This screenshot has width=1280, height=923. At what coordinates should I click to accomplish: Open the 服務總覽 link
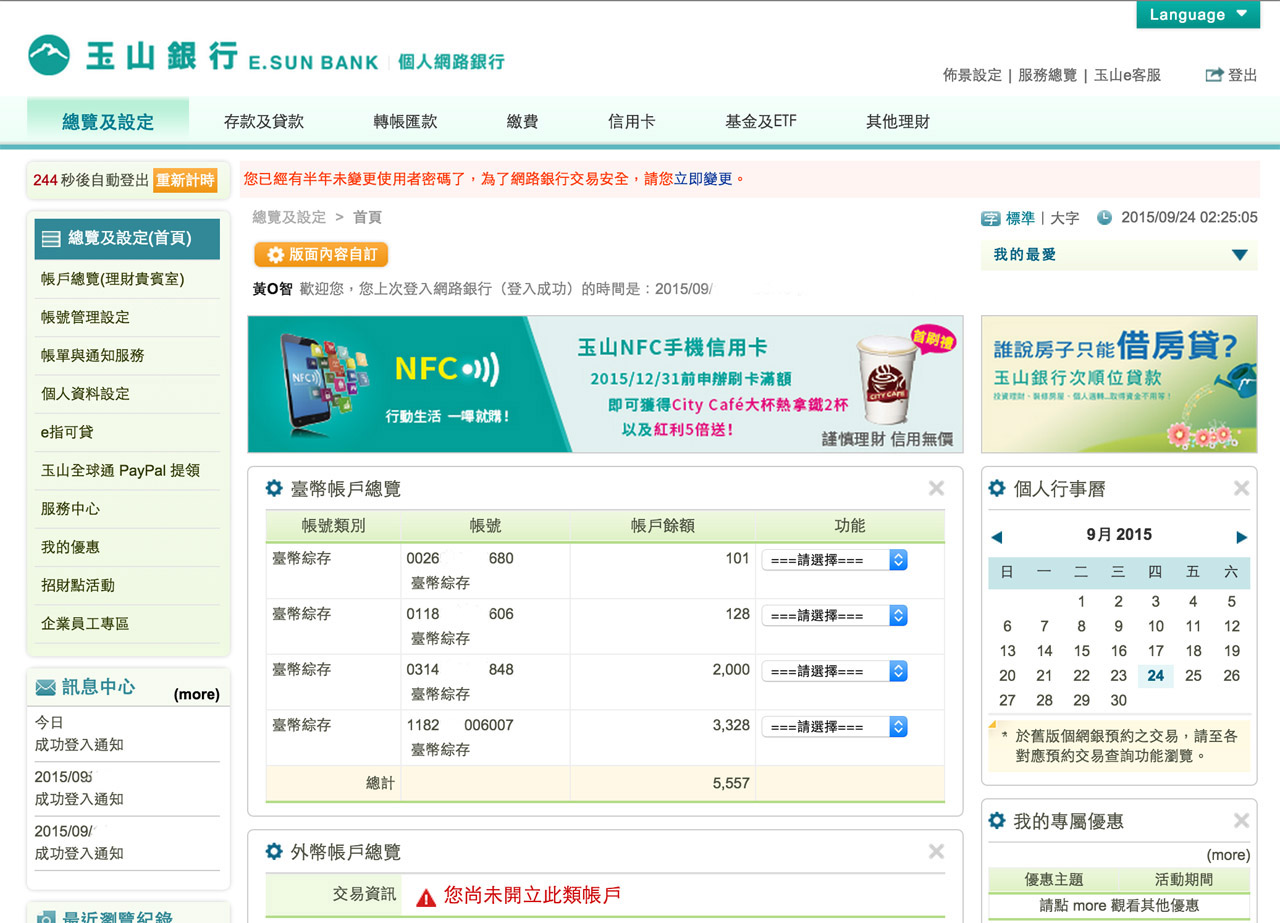pyautogui.click(x=1048, y=75)
